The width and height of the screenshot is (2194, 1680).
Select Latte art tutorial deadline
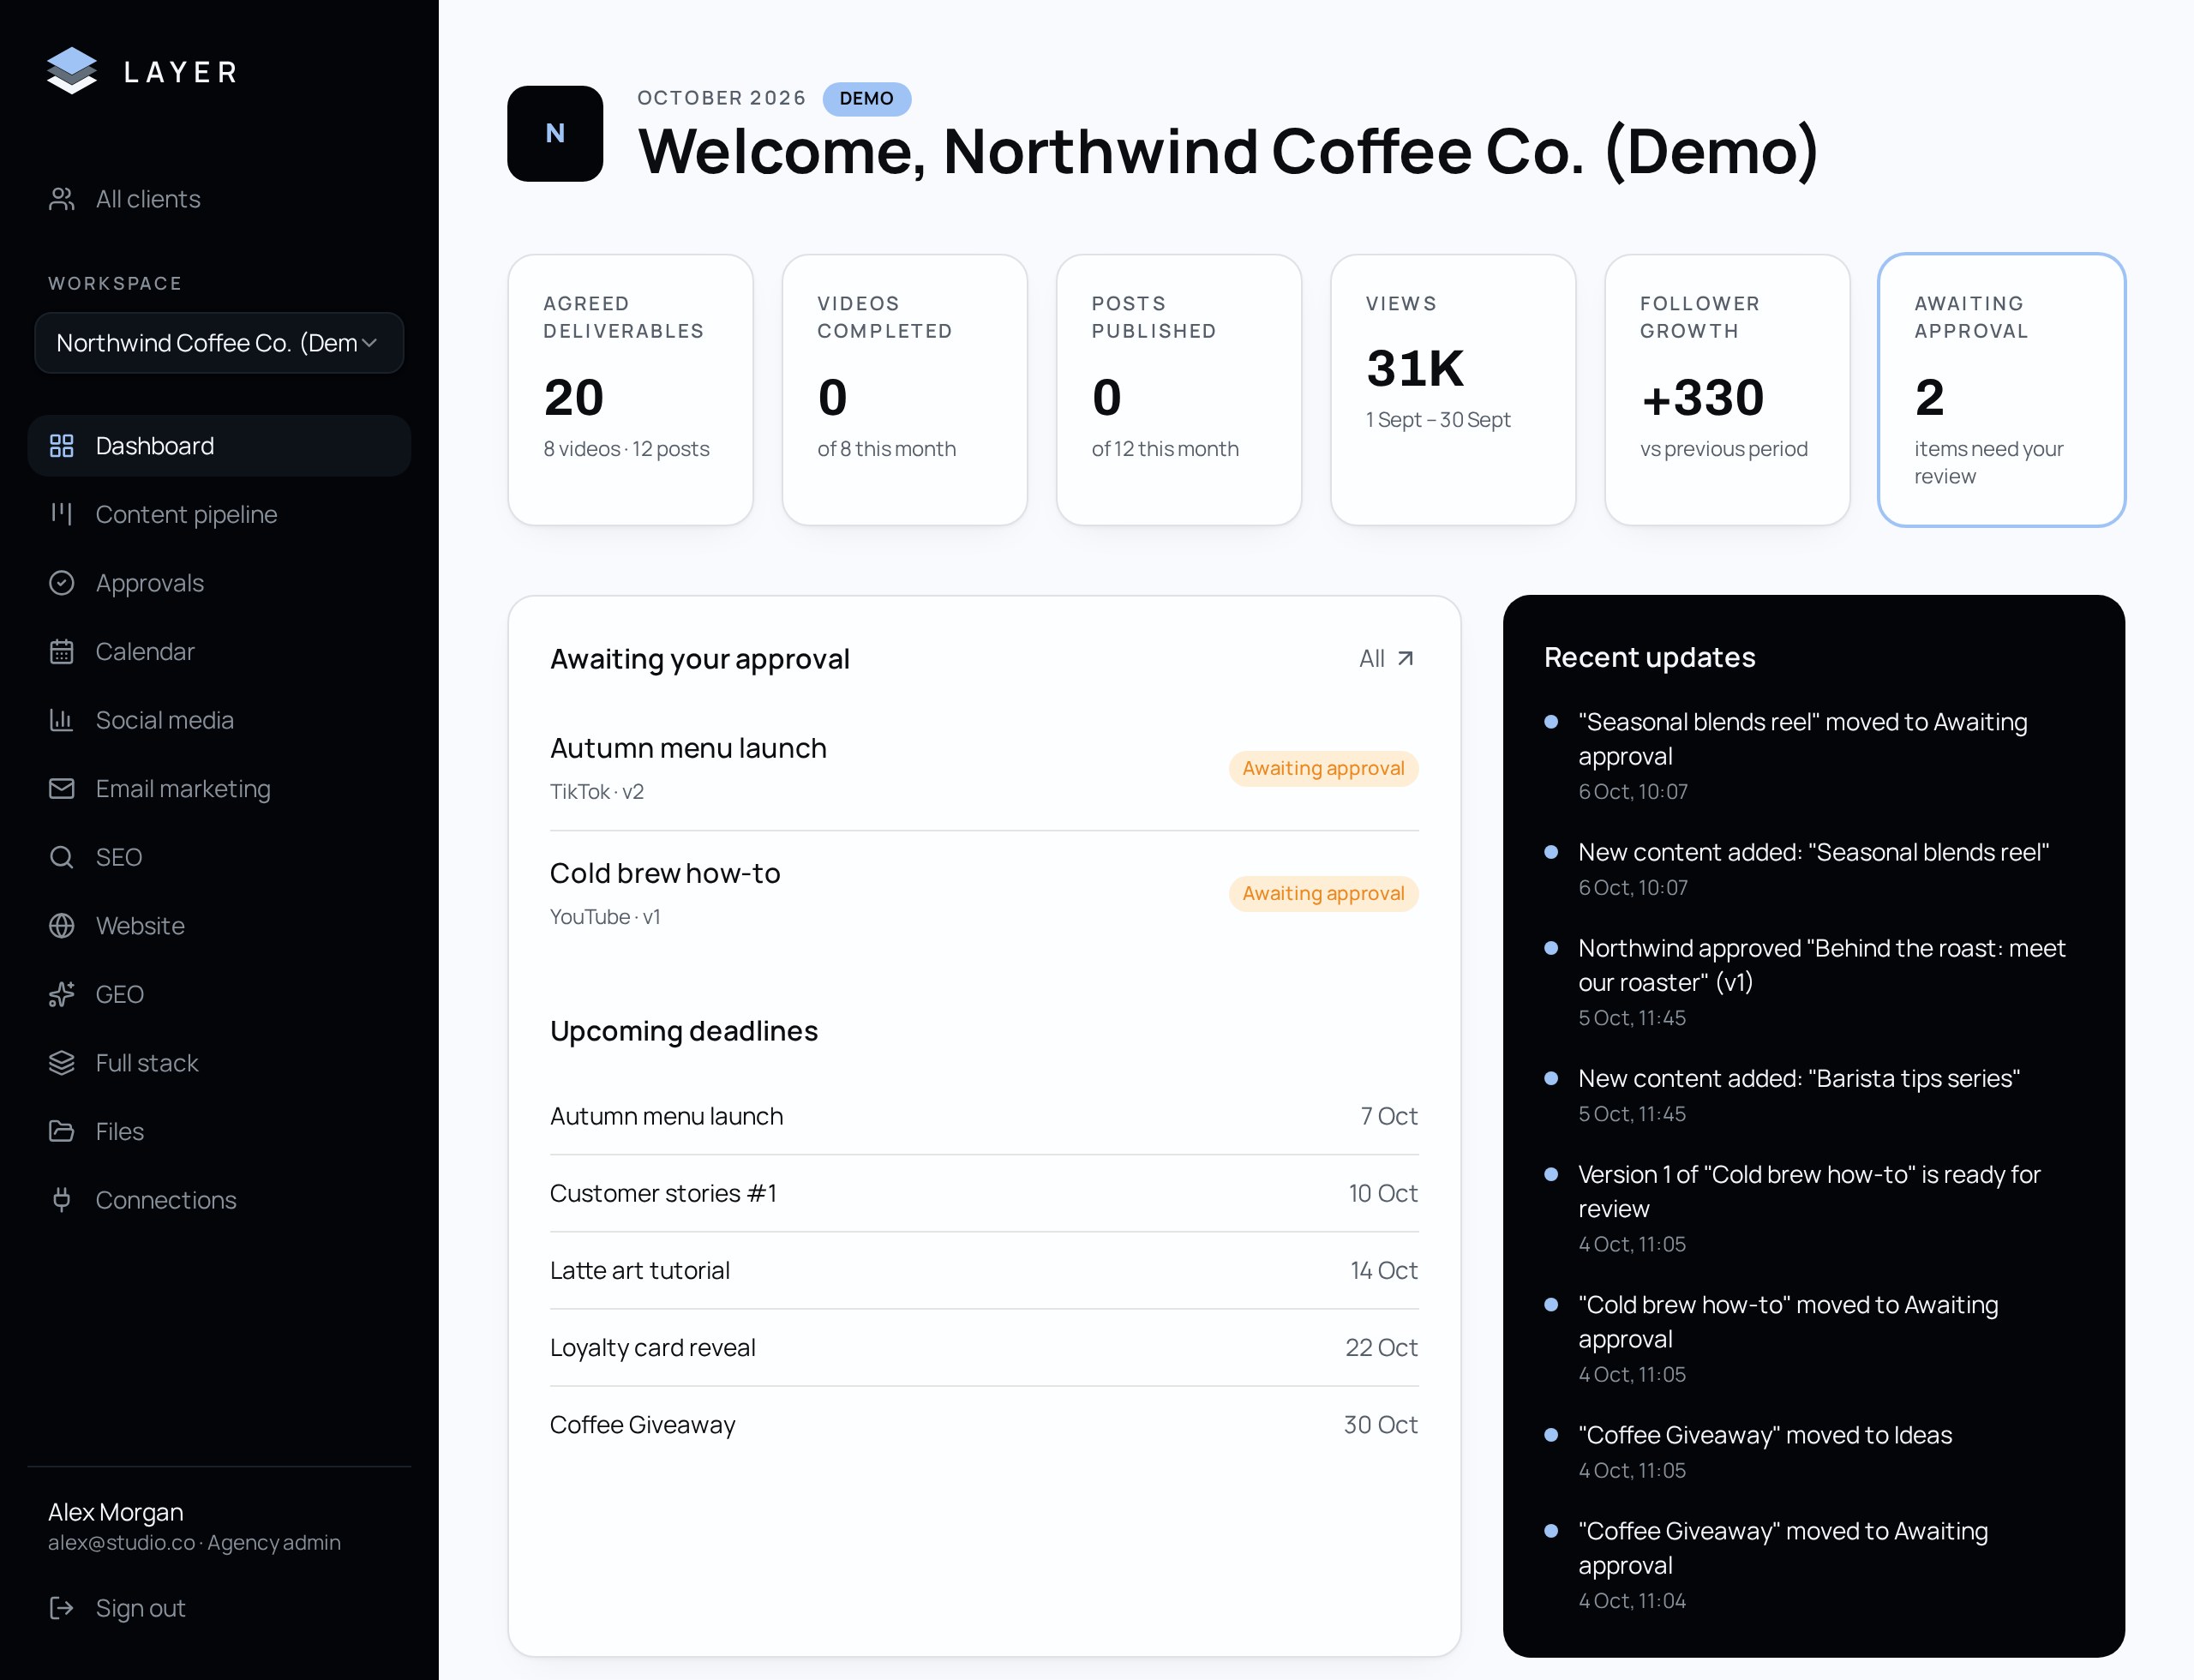pyautogui.click(x=984, y=1270)
